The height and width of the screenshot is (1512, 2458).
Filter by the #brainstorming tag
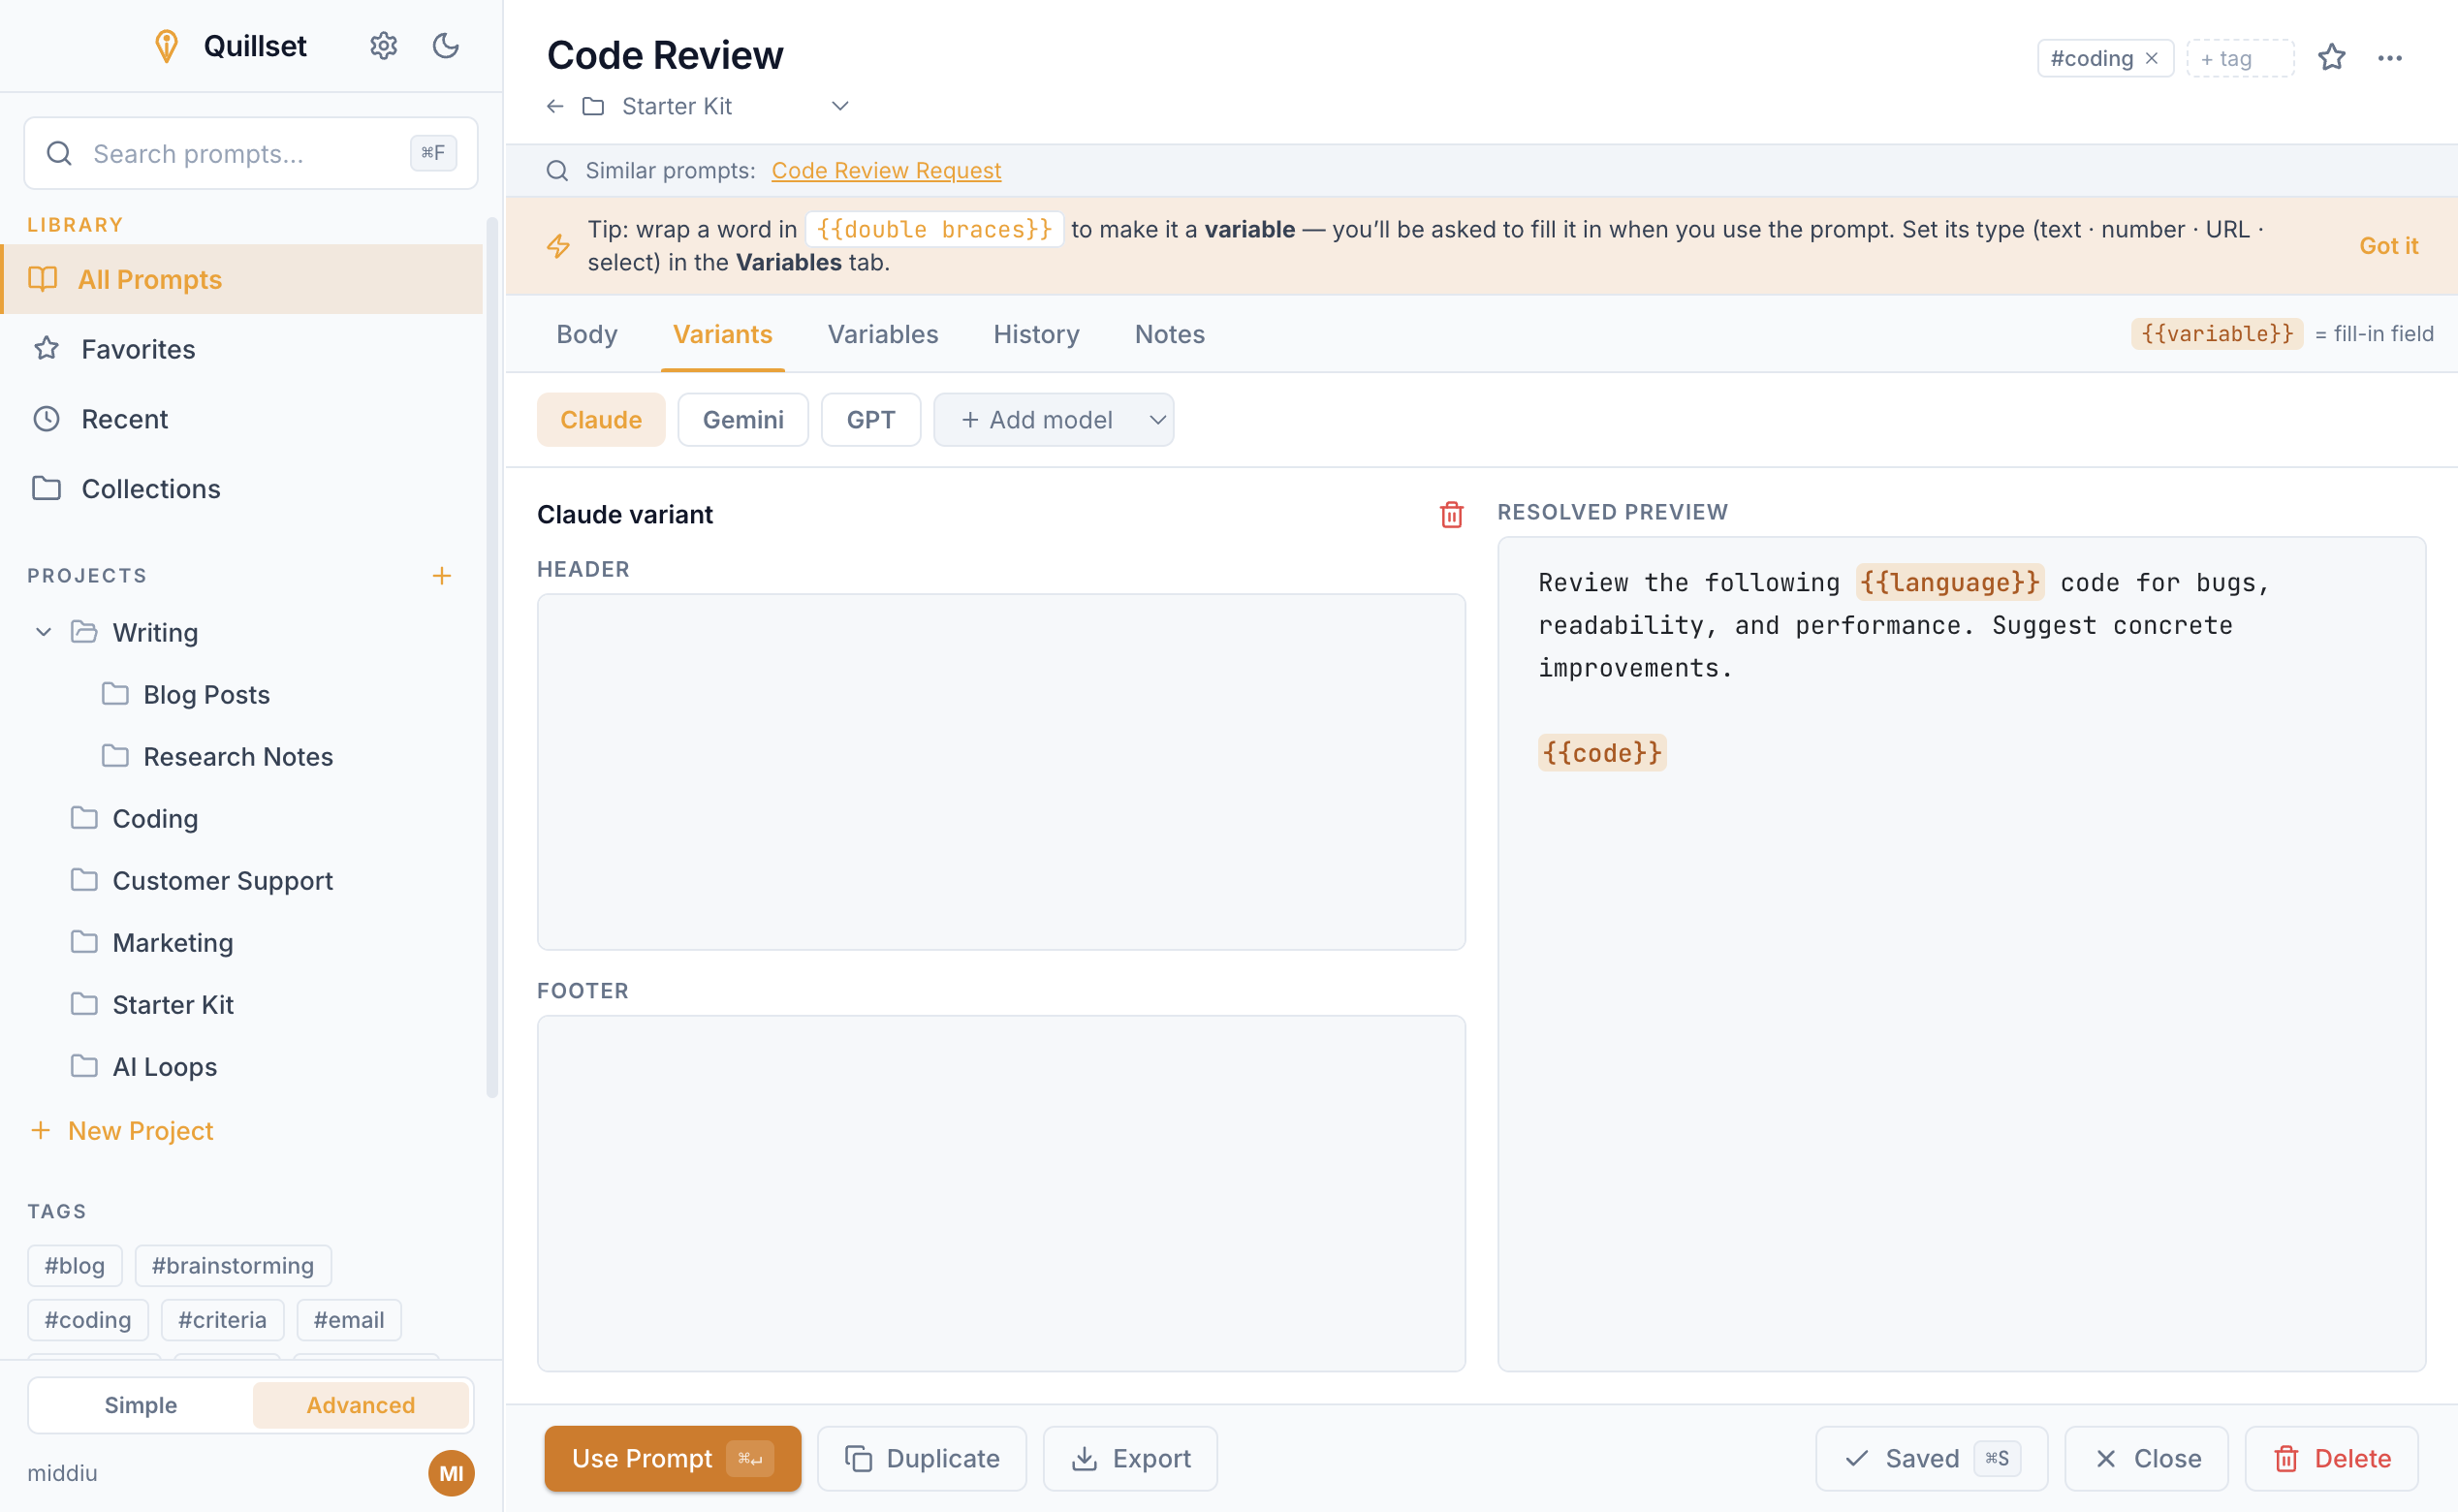tap(233, 1266)
